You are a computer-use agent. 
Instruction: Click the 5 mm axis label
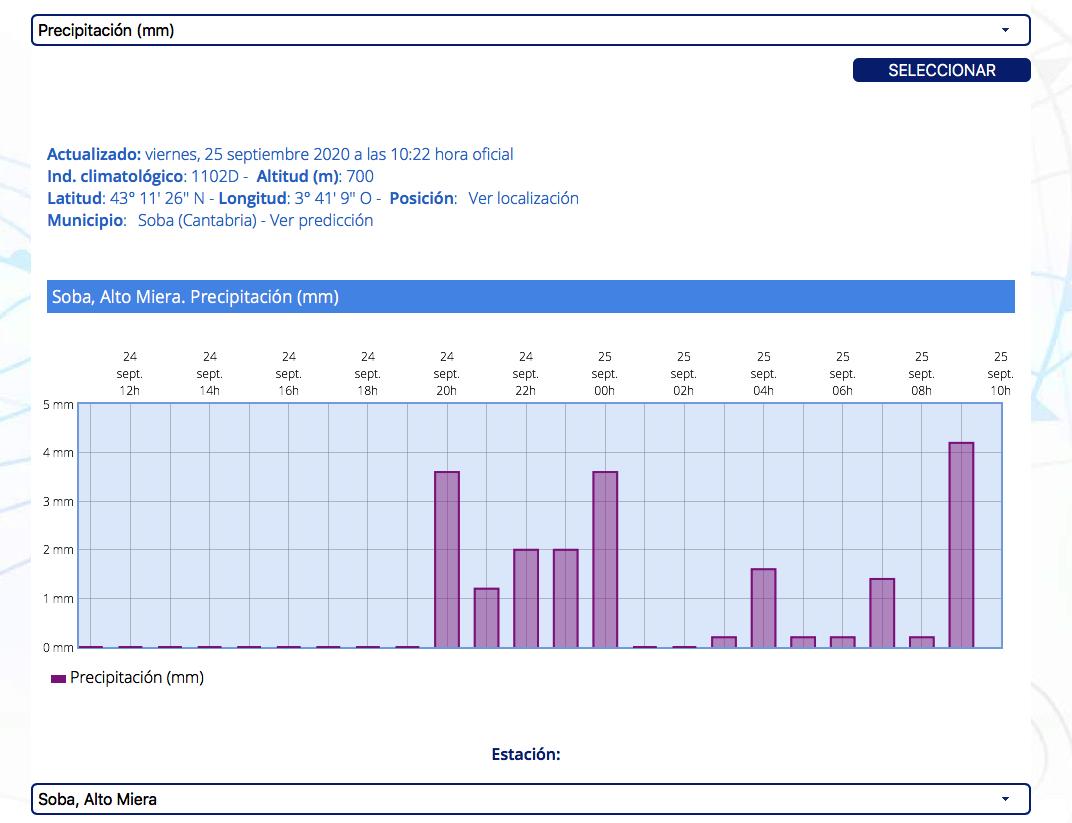58,405
